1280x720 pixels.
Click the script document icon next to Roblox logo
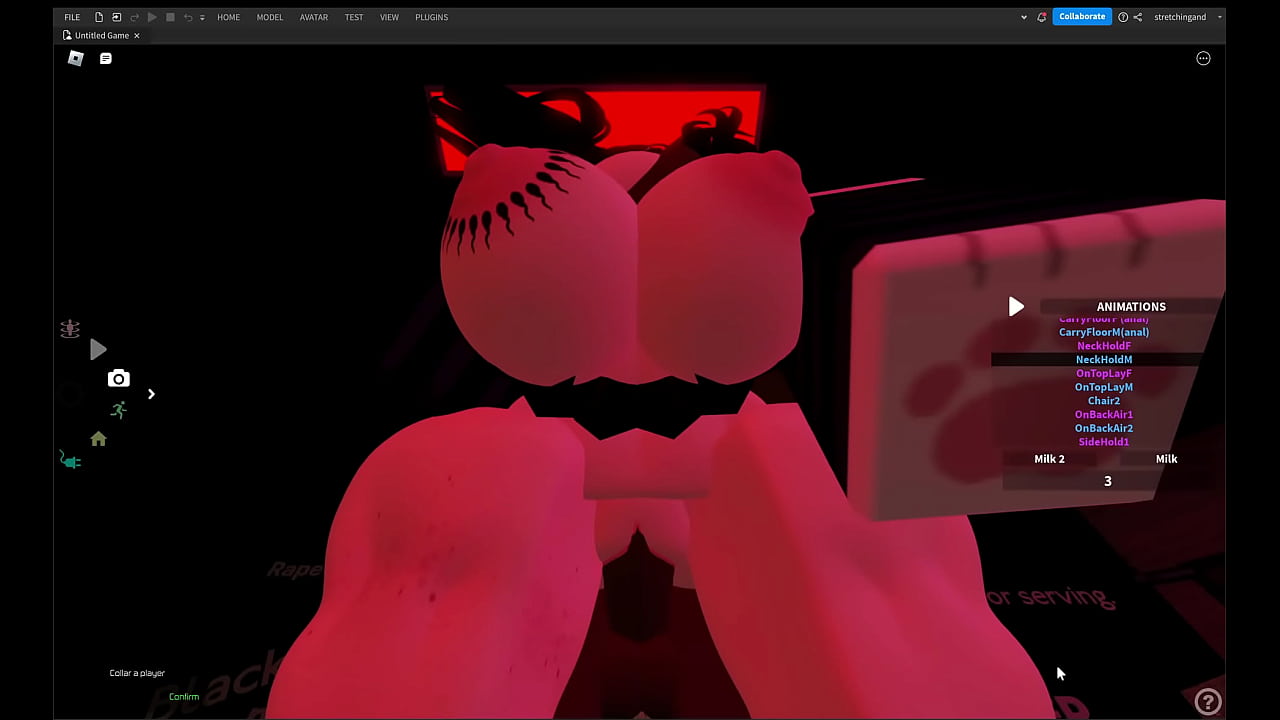click(x=105, y=58)
